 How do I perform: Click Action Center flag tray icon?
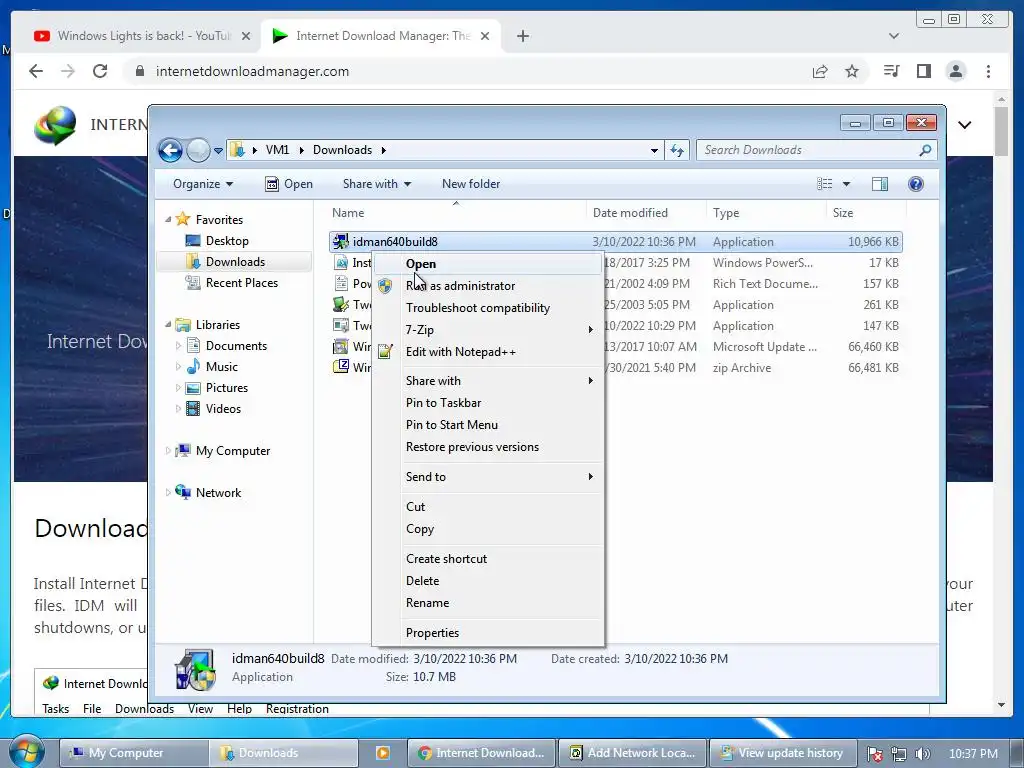pos(875,754)
